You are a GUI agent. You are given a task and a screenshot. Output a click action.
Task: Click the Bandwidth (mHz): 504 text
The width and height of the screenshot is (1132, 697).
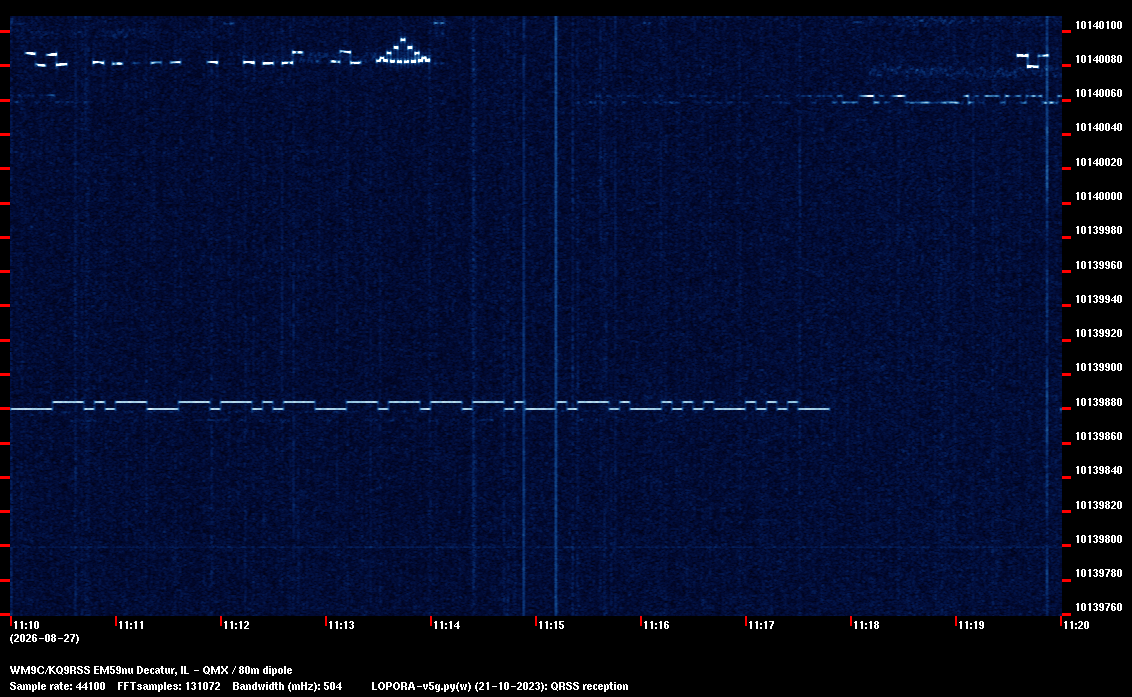(287, 686)
